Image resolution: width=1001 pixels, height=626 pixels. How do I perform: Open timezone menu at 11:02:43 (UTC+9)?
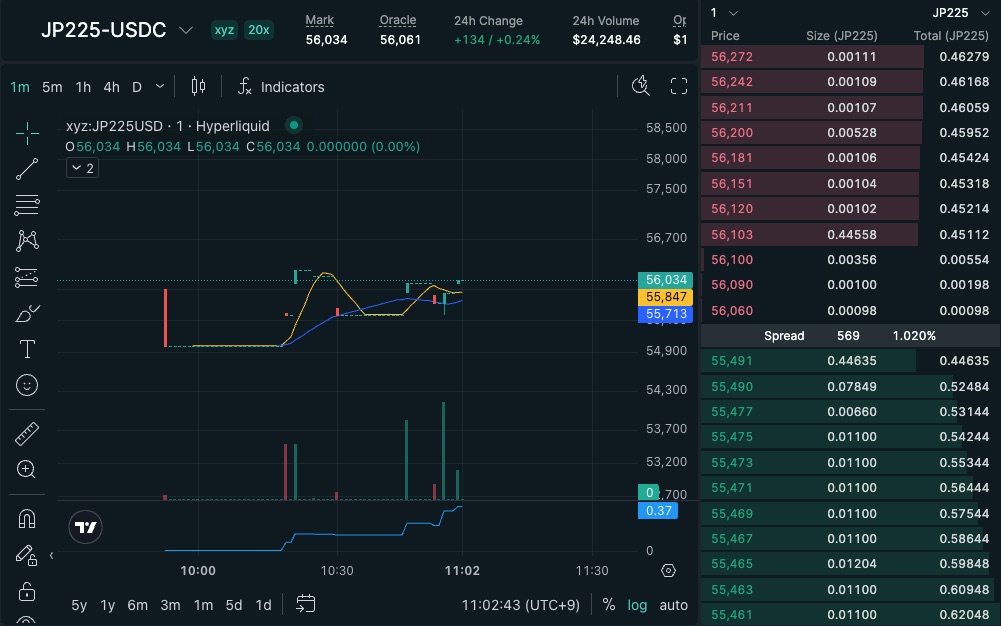pos(520,605)
